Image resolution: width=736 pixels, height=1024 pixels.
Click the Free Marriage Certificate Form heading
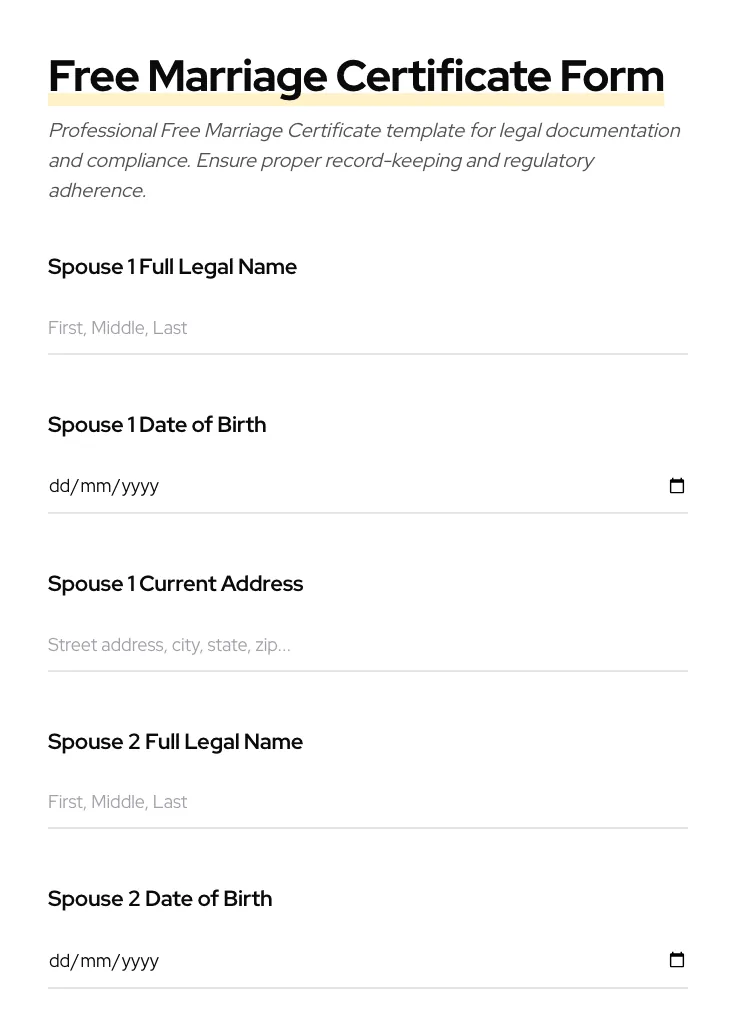(x=356, y=75)
